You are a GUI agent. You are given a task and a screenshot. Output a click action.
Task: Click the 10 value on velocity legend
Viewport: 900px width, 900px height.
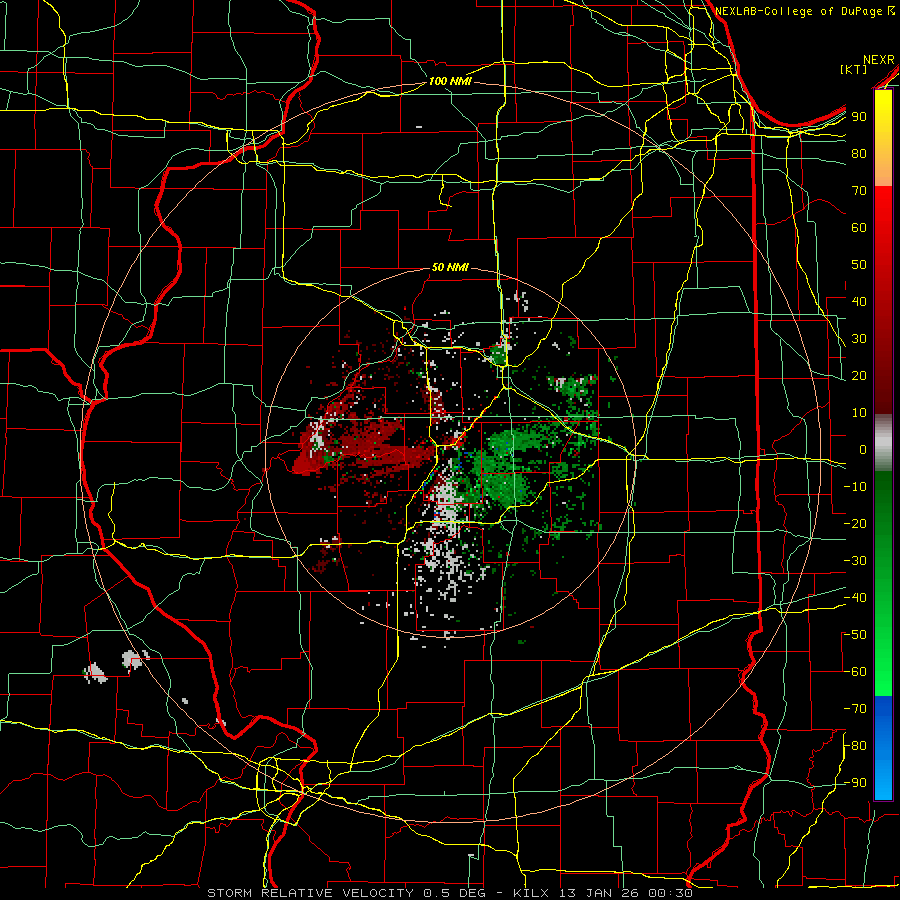pos(859,413)
